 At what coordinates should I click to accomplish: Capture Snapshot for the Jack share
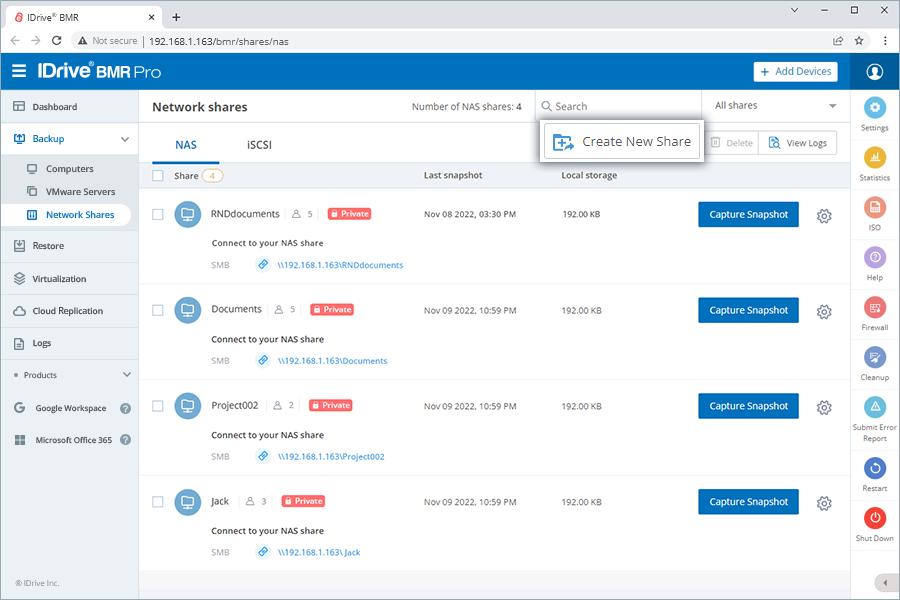pyautogui.click(x=748, y=502)
